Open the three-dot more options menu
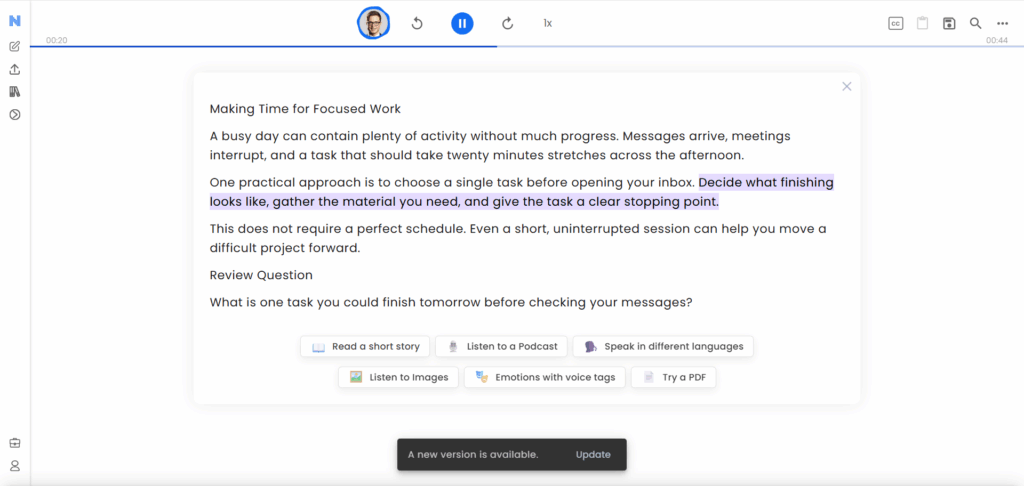This screenshot has width=1024, height=486. coord(1002,24)
